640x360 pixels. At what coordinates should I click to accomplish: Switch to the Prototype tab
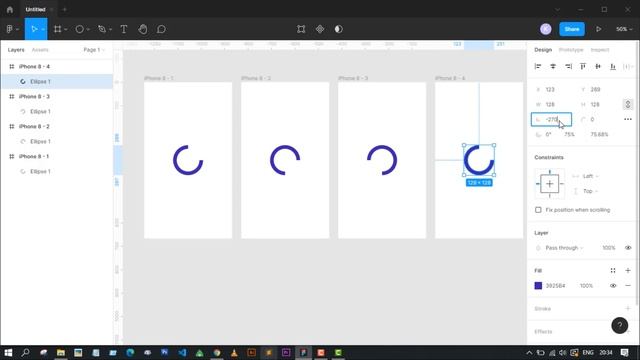point(571,50)
